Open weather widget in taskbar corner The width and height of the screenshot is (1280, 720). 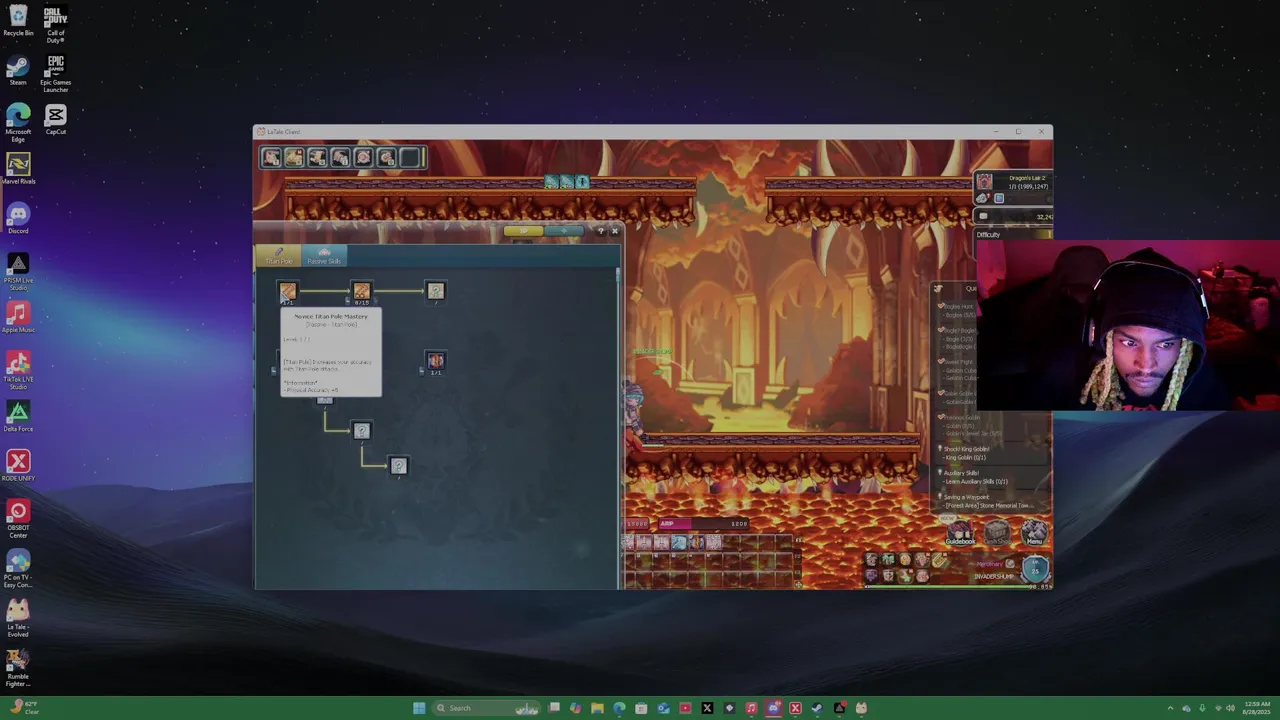pos(24,708)
